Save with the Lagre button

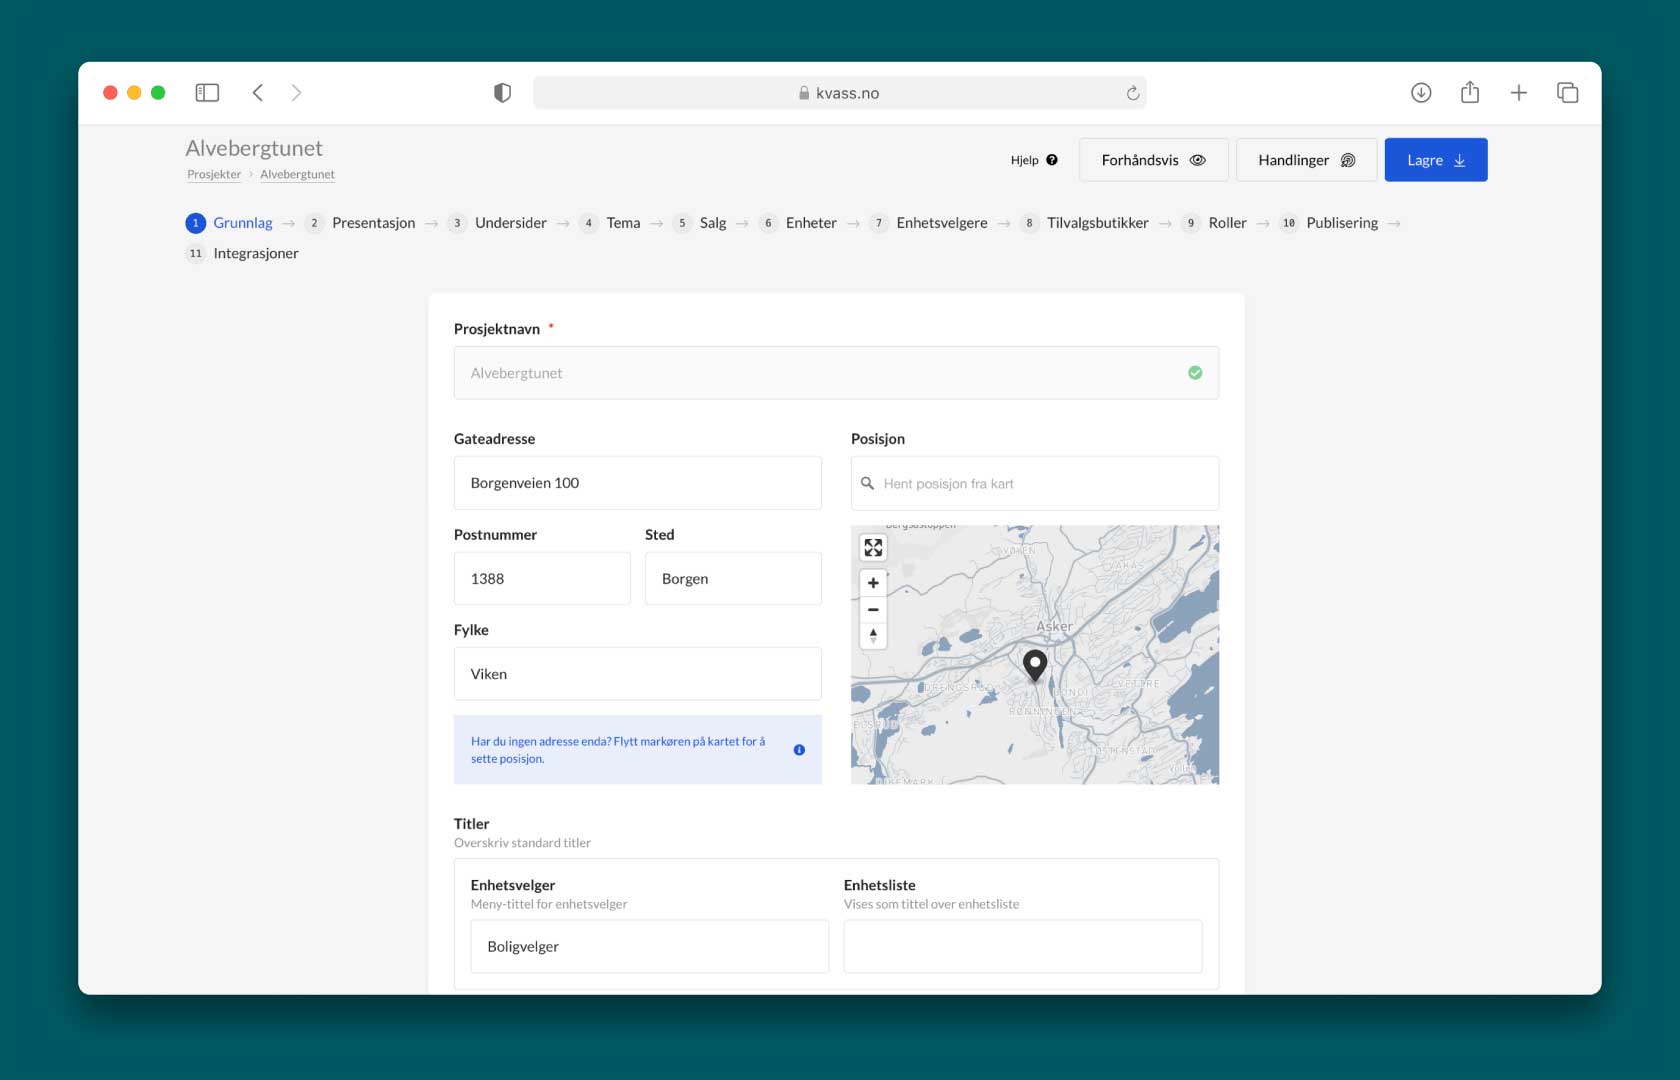pyautogui.click(x=1436, y=160)
